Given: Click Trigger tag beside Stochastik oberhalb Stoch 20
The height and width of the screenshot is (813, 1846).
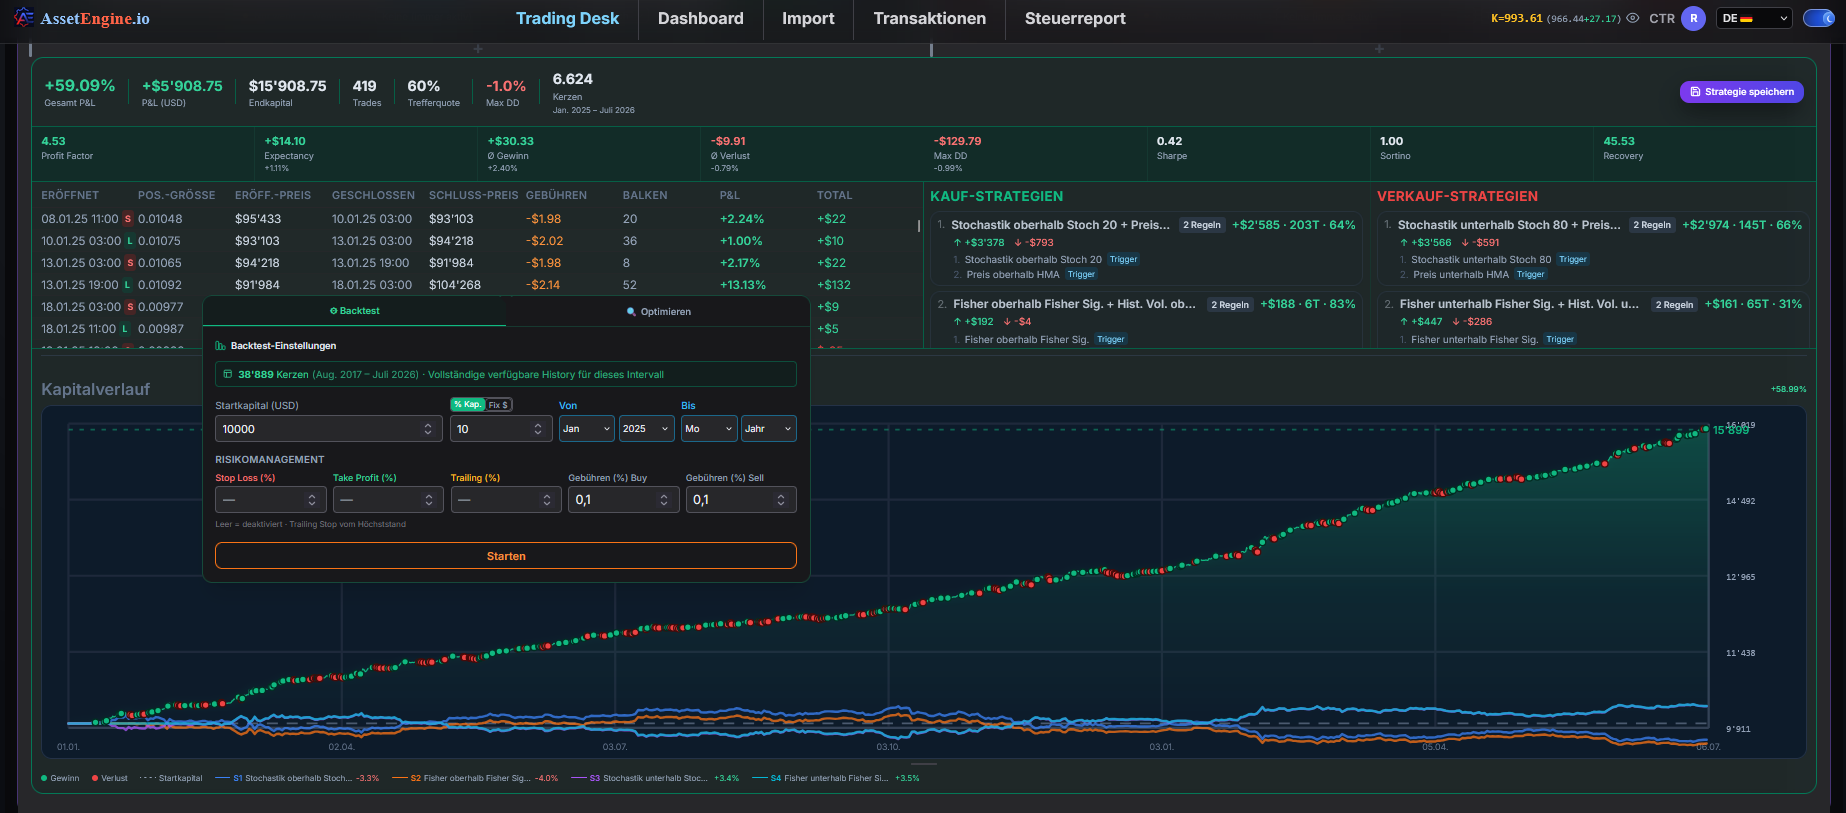Looking at the screenshot, I should [x=1123, y=260].
